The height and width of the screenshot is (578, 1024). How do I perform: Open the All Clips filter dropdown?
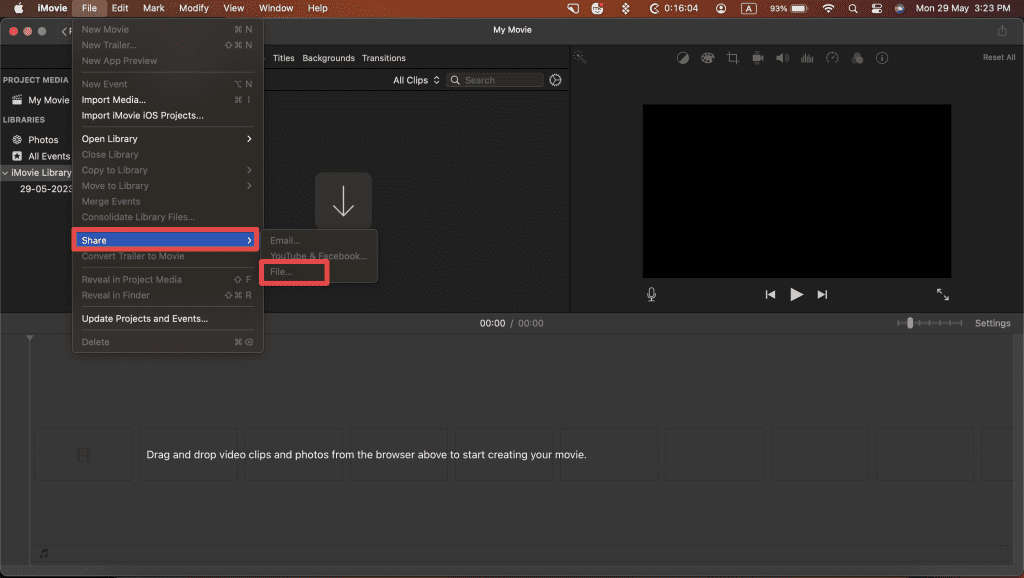click(x=415, y=80)
